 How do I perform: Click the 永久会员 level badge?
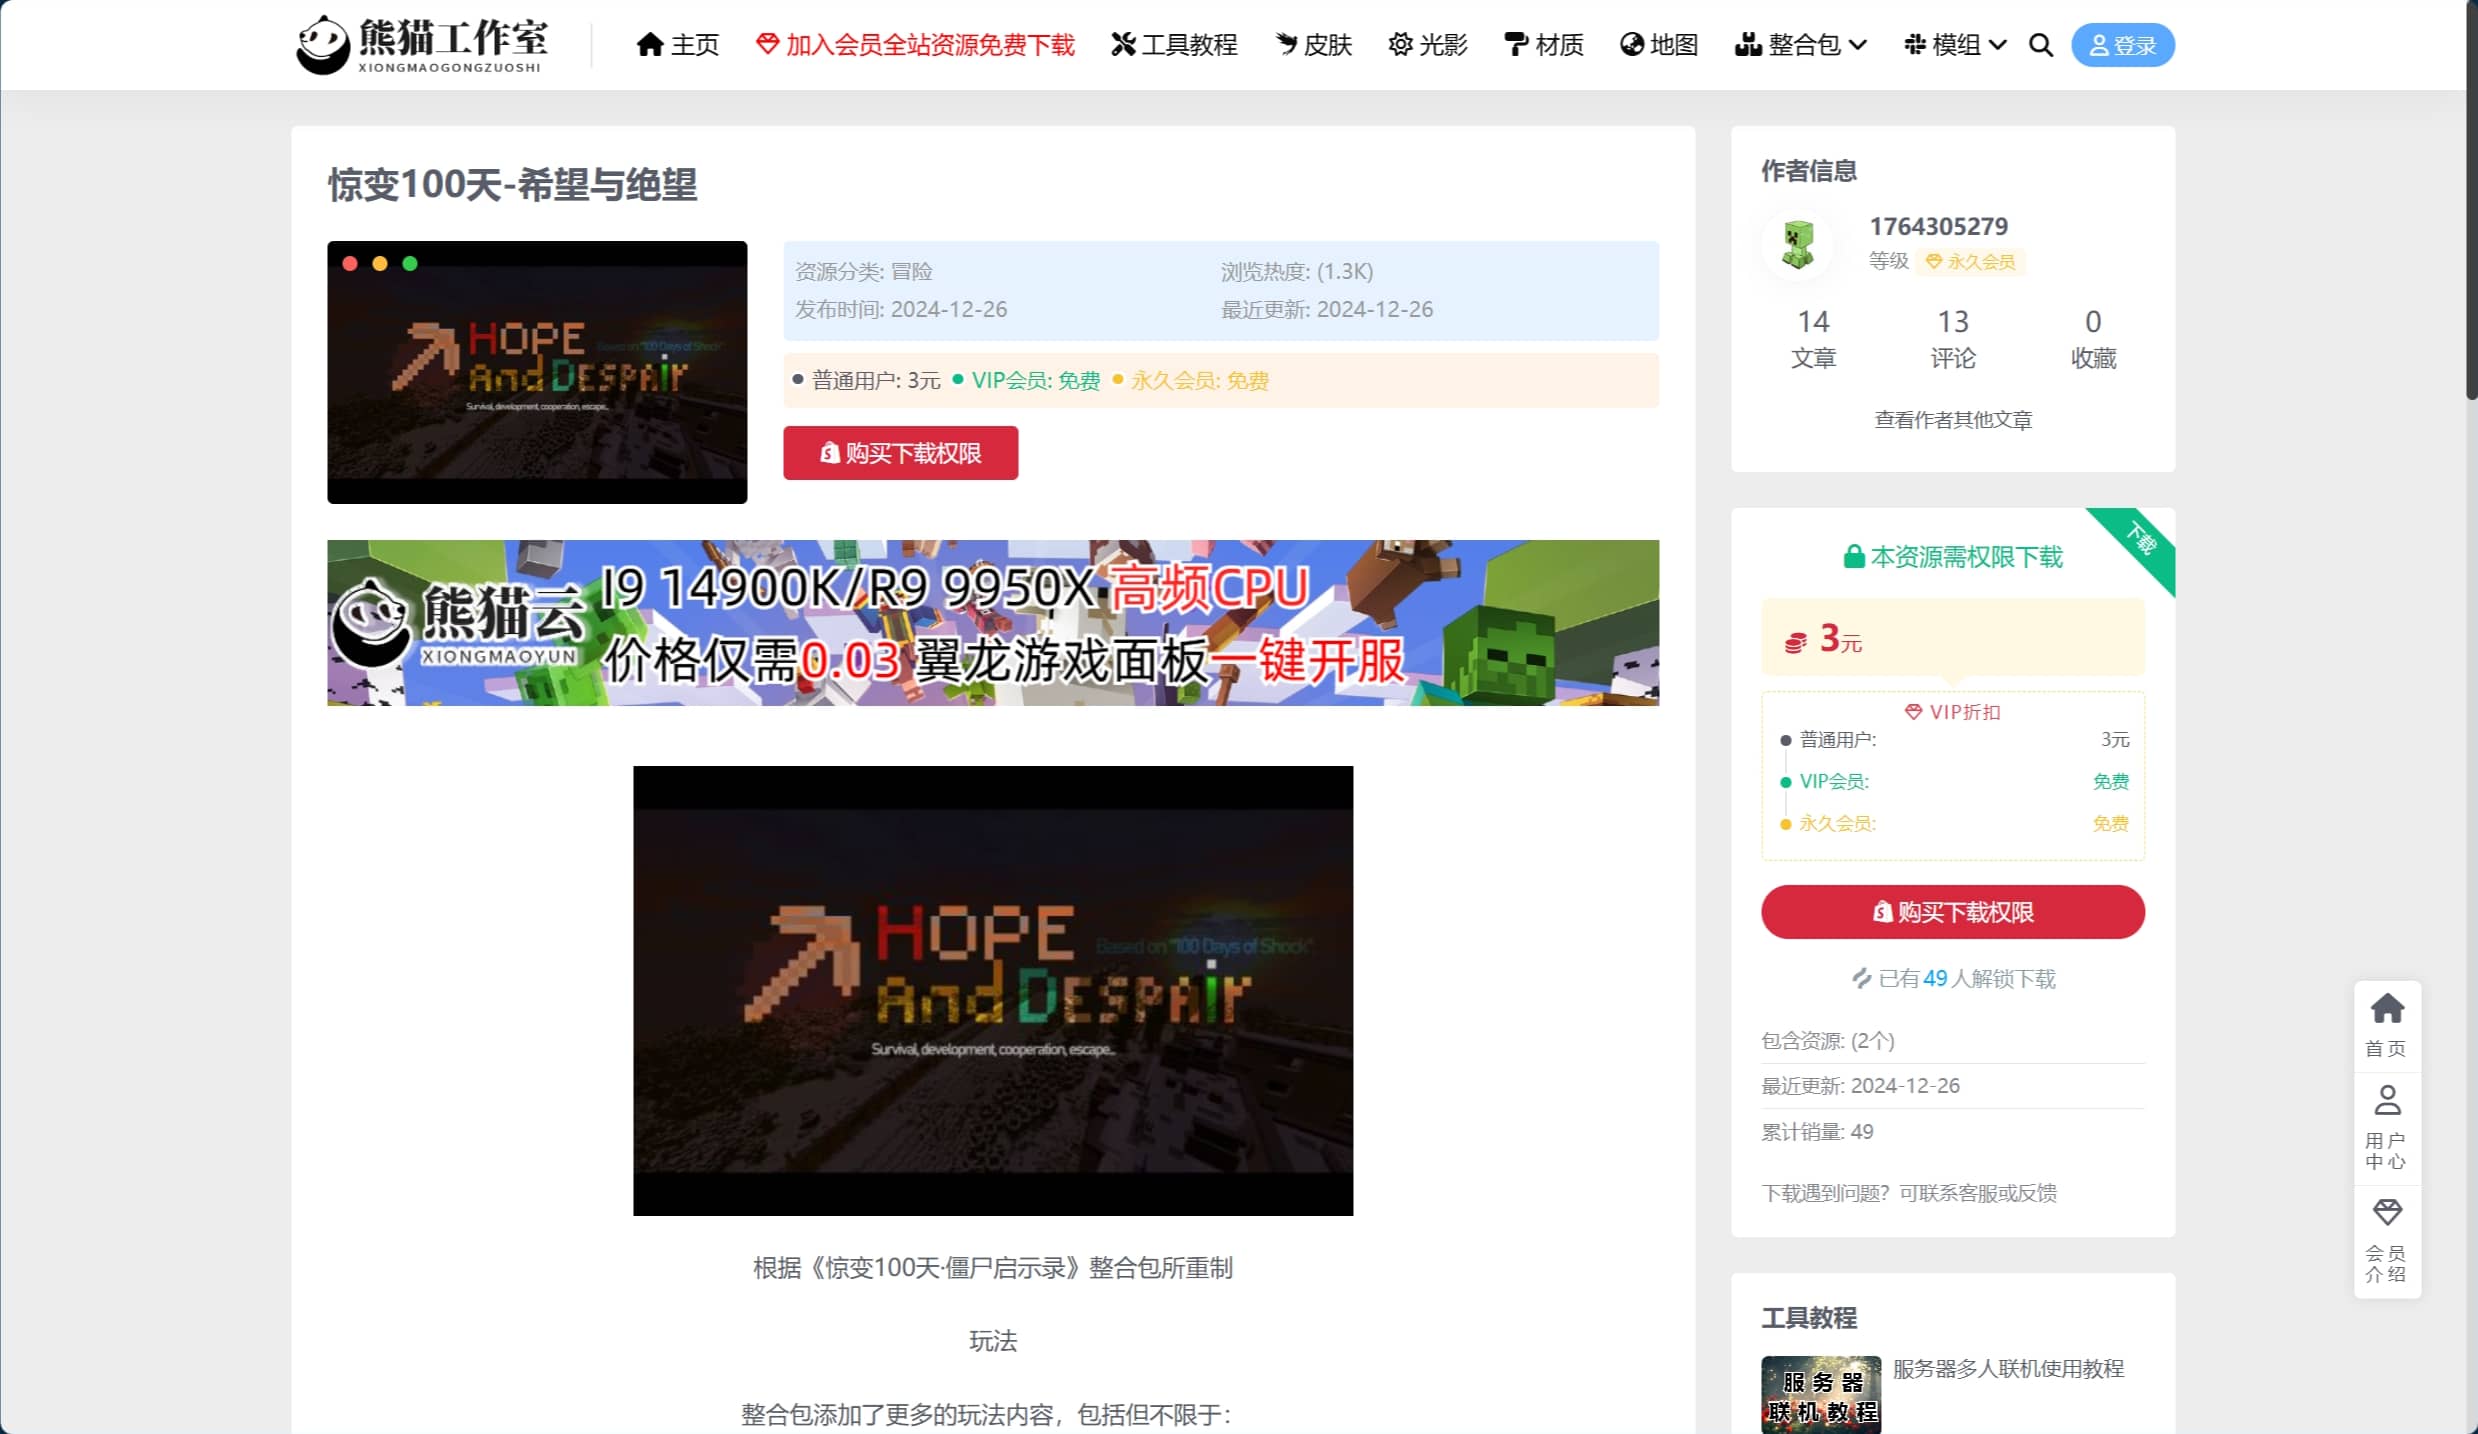(x=1970, y=262)
